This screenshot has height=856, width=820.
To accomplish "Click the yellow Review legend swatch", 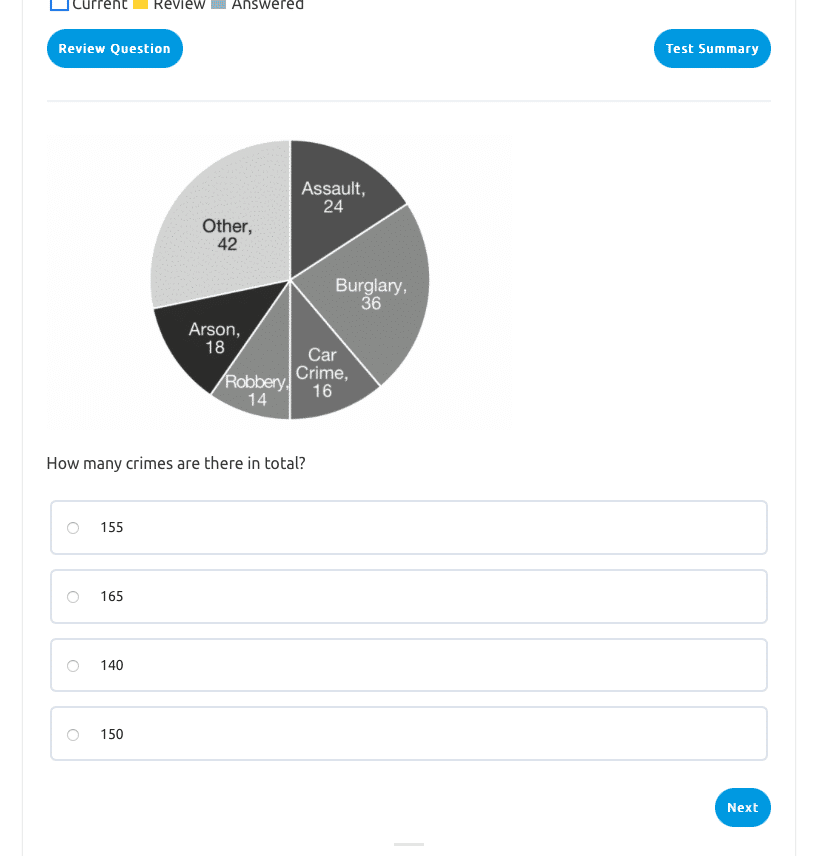I will pyautogui.click(x=141, y=4).
